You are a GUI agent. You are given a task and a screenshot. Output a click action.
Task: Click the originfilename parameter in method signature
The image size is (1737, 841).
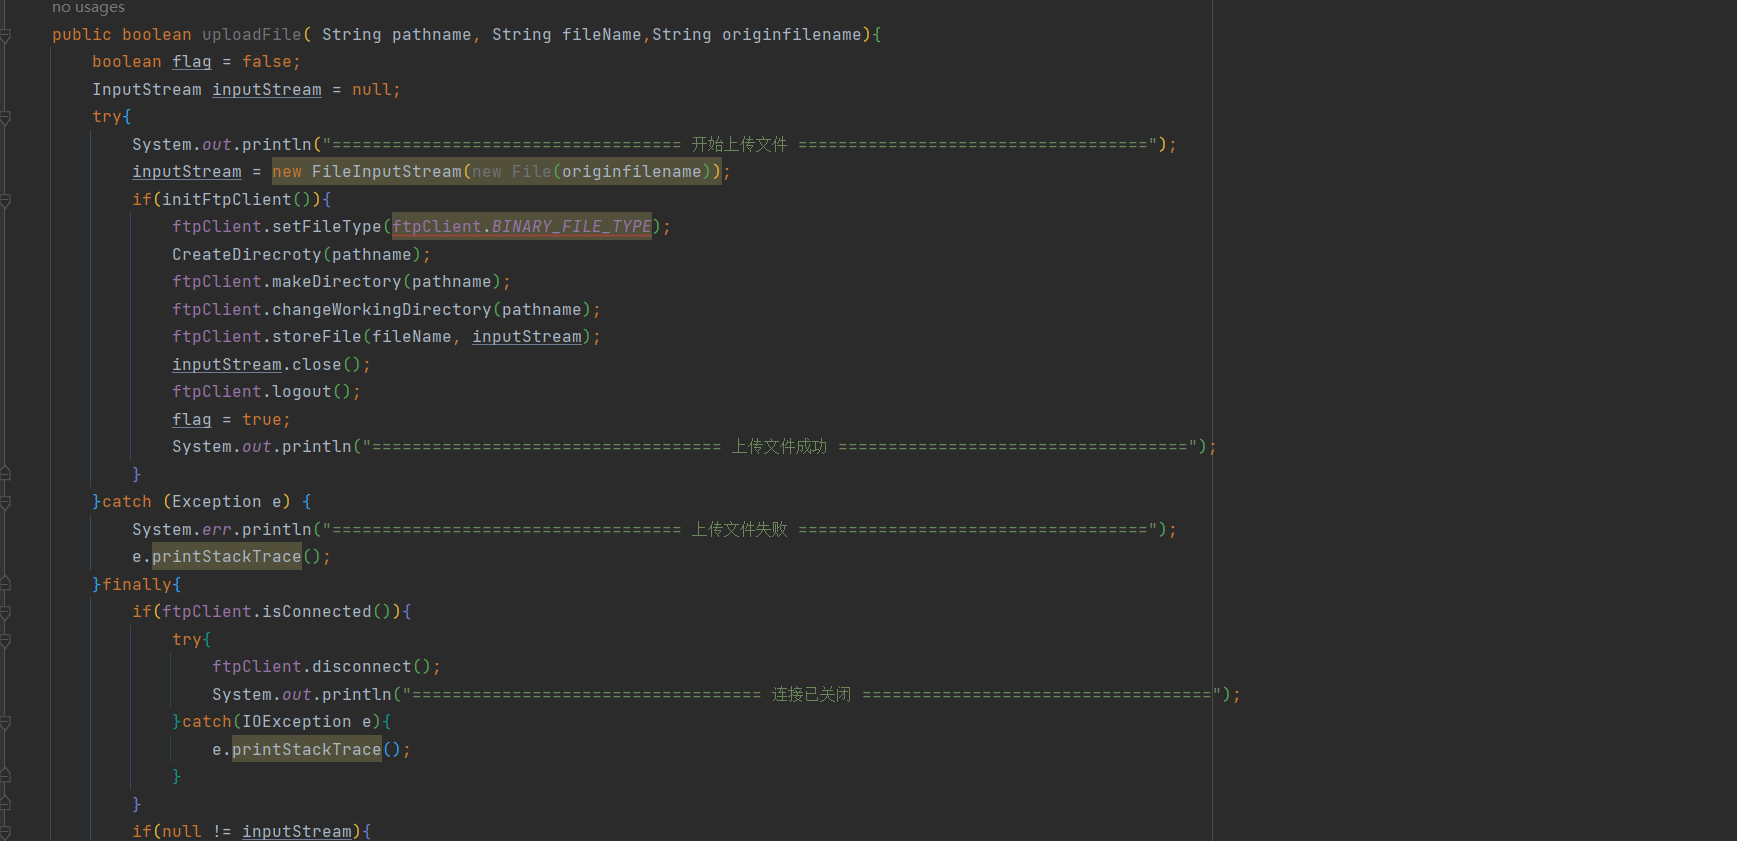tap(791, 35)
